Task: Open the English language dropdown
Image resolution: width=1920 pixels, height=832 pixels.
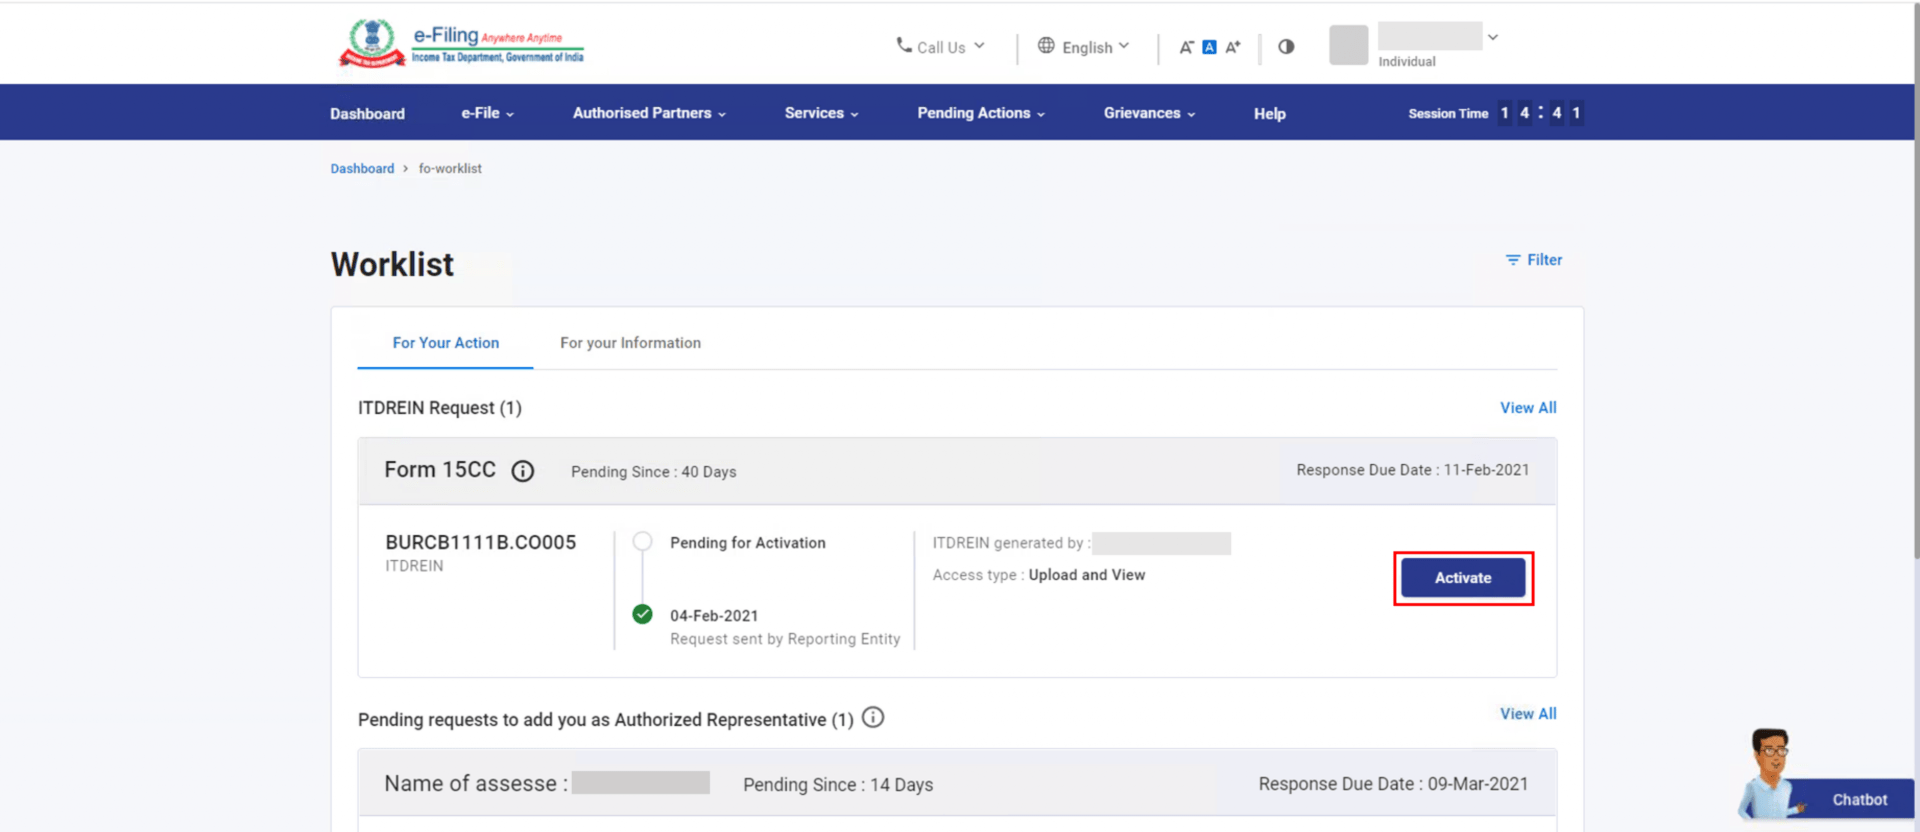Action: [x=1084, y=47]
